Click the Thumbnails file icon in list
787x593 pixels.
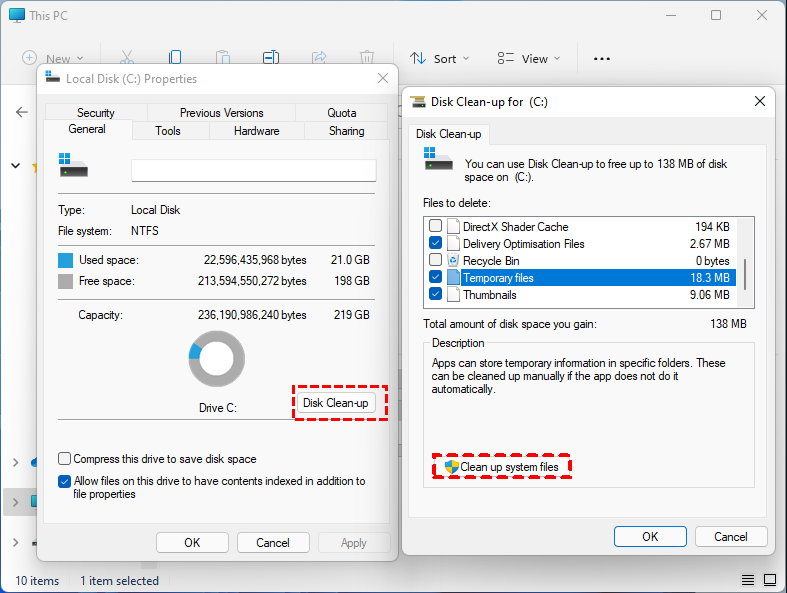453,295
